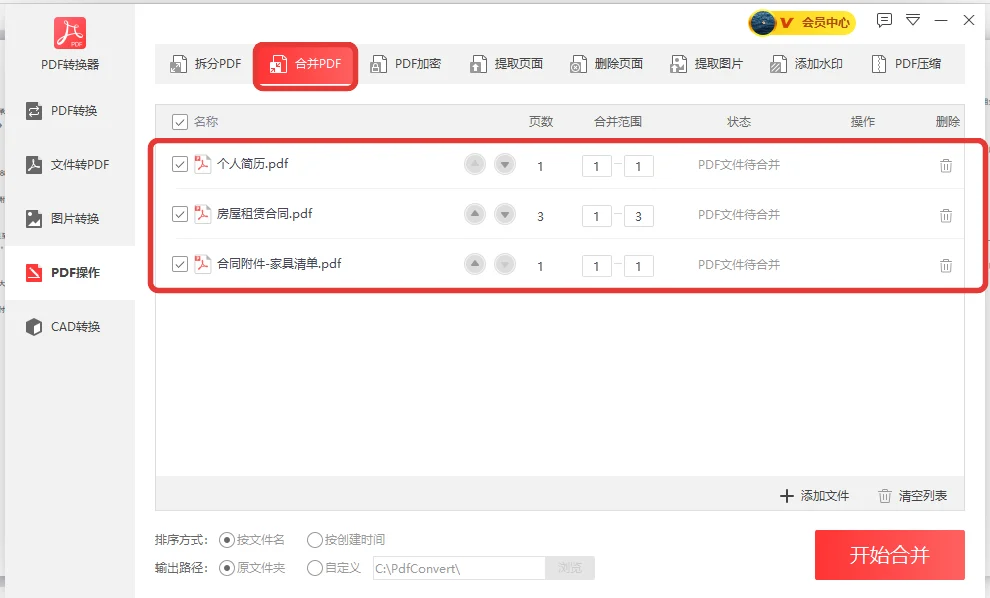Delete 合同附件-家具清单.pdf using trash icon

coord(946,266)
